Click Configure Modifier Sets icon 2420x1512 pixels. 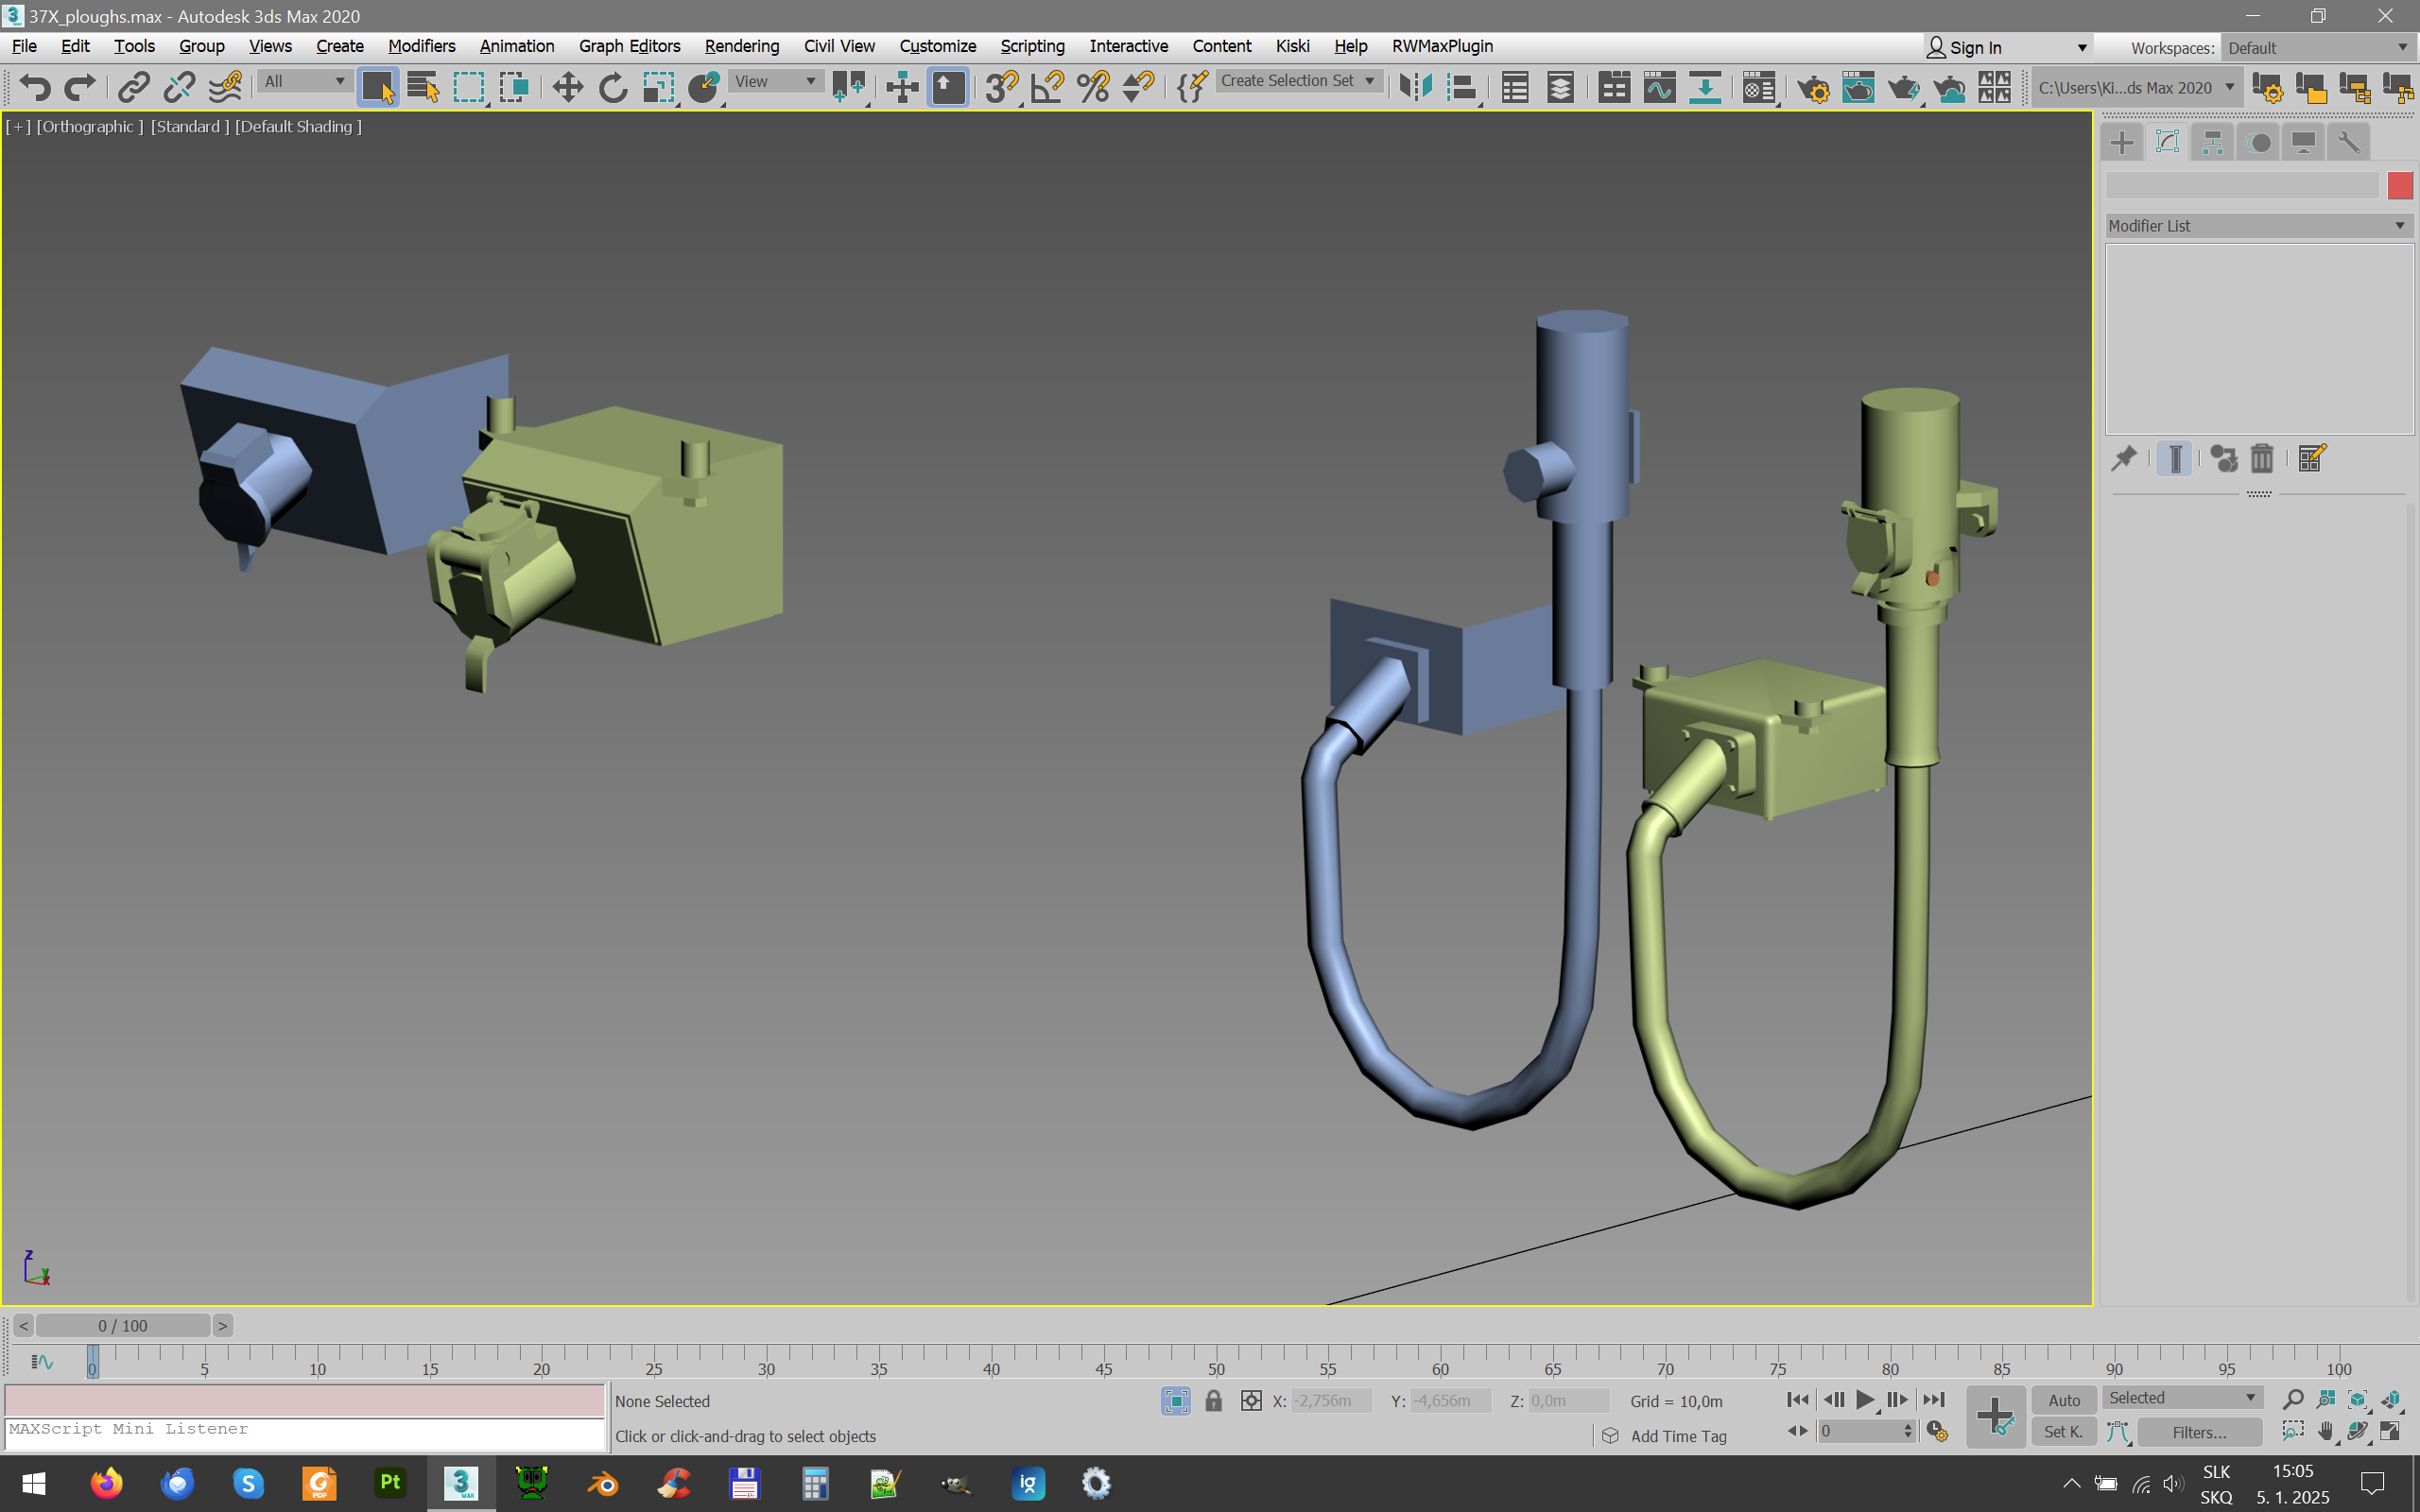[2312, 459]
